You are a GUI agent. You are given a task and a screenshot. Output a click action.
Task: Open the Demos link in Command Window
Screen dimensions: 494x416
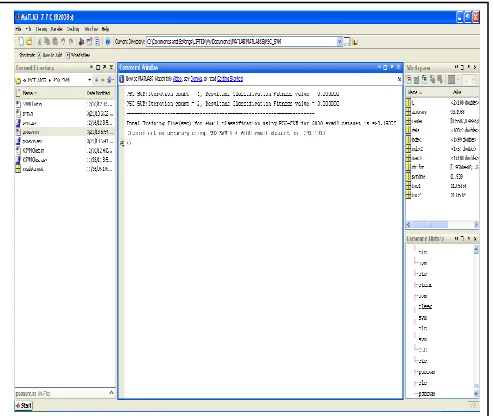tap(196, 79)
